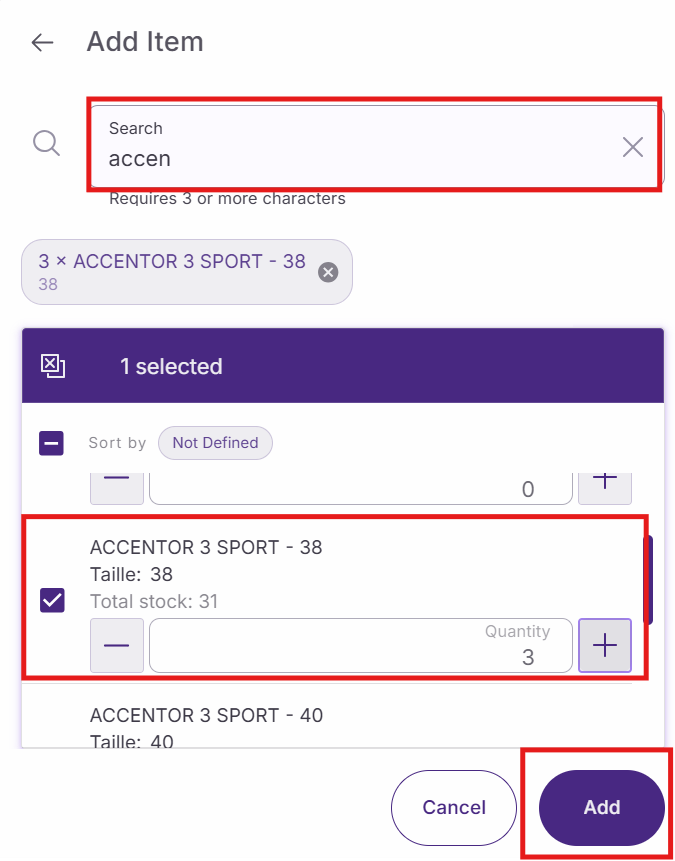Click the quantity field showing 0

(360, 488)
